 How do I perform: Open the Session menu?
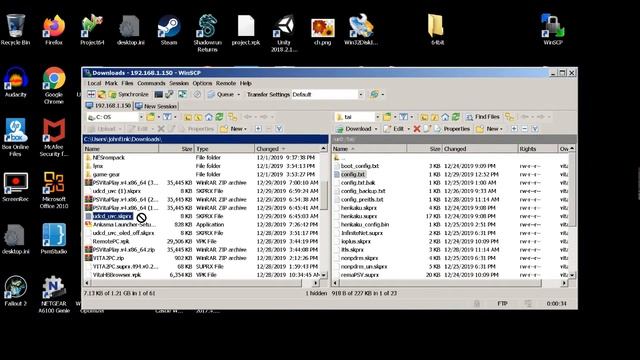[179, 83]
